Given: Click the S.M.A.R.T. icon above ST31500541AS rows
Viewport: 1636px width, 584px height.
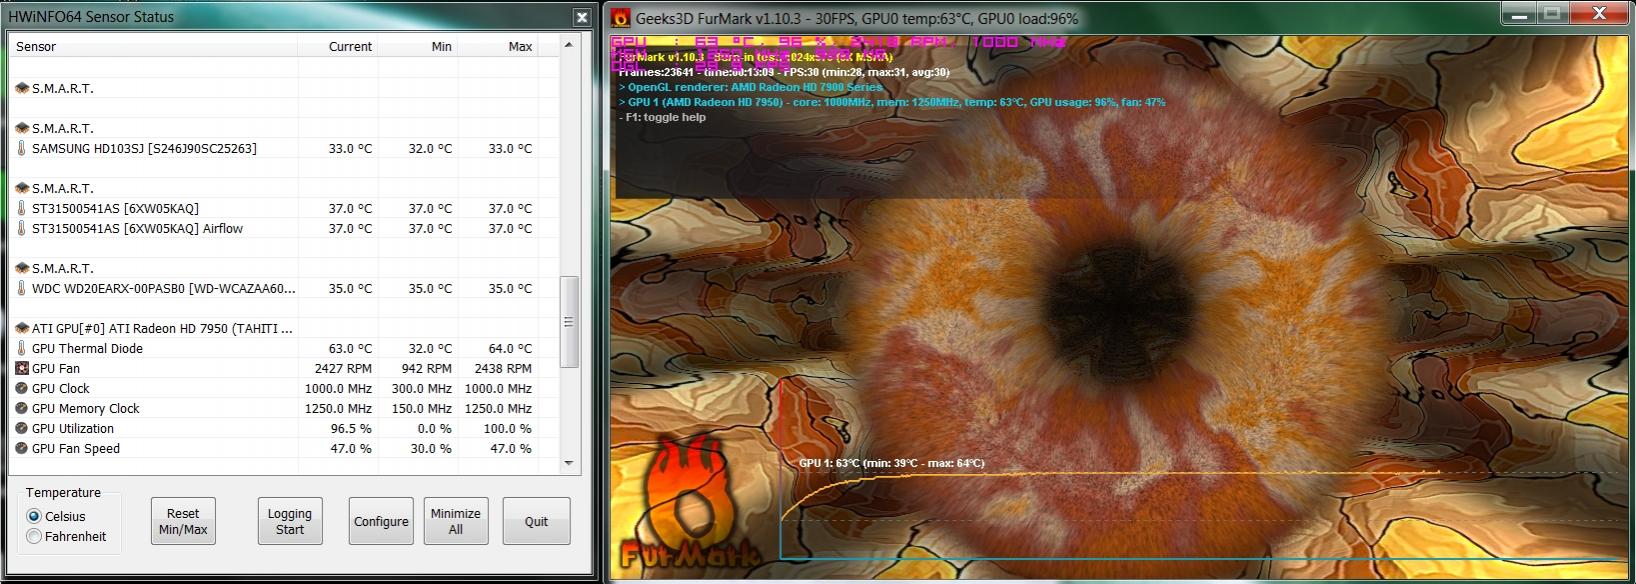Looking at the screenshot, I should point(22,188).
